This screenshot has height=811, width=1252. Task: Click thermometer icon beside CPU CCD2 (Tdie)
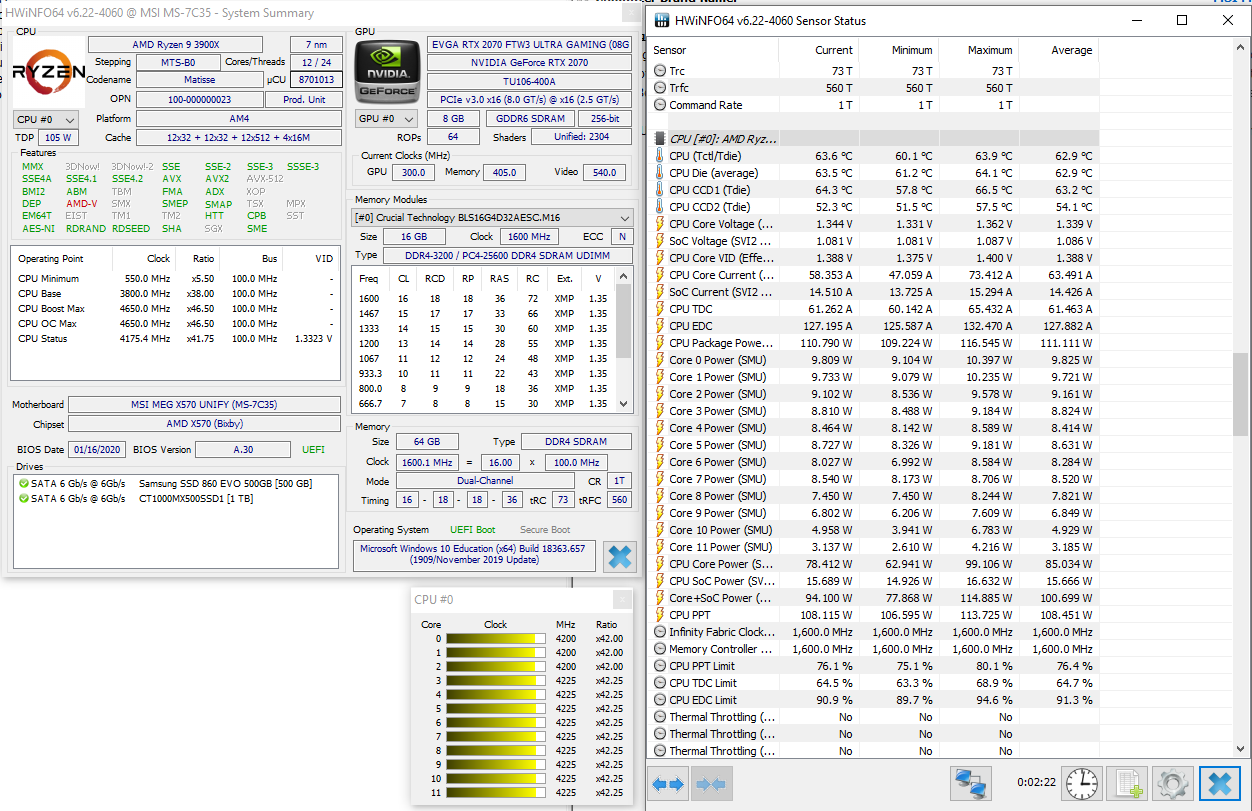(660, 207)
